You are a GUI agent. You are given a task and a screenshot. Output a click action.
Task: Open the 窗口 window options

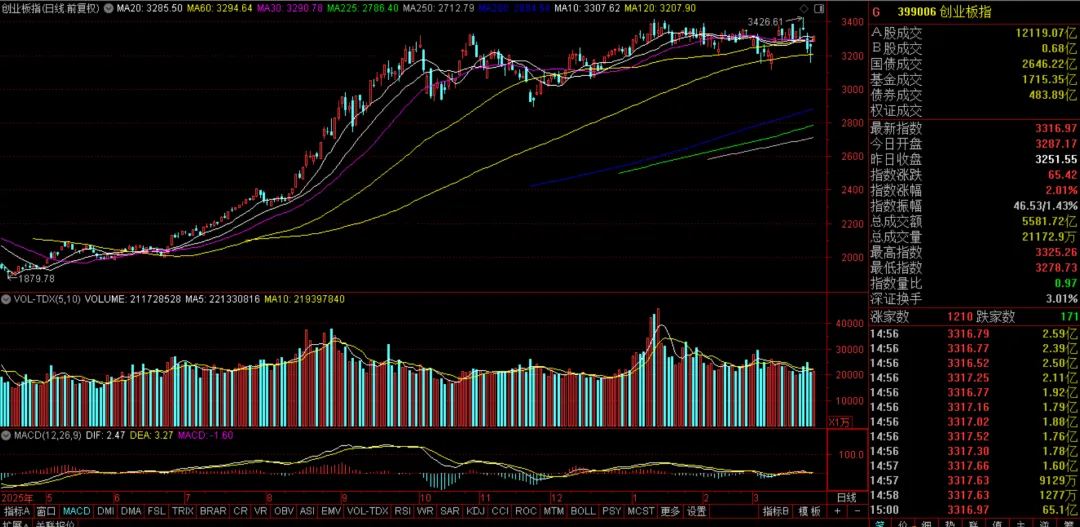coord(46,511)
